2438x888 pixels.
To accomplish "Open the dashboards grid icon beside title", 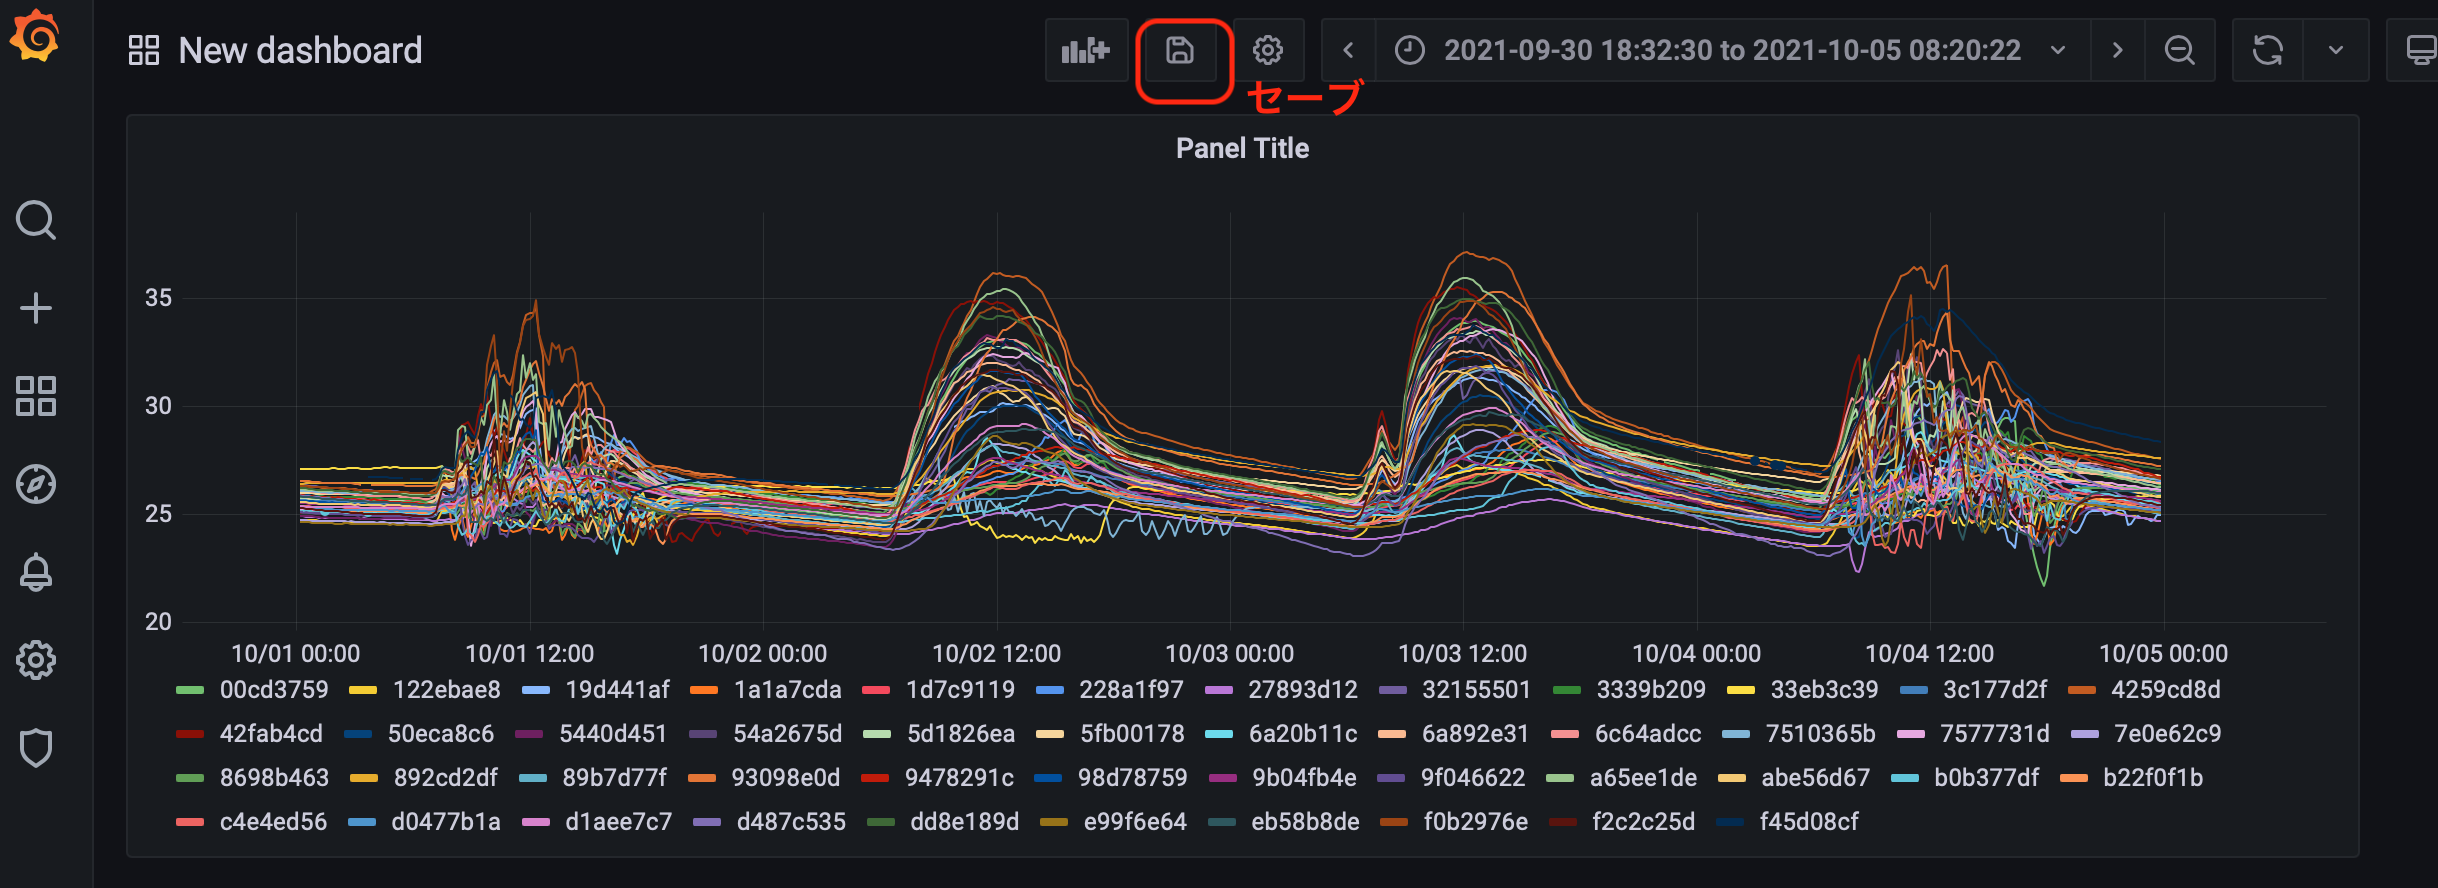I will coord(144,50).
